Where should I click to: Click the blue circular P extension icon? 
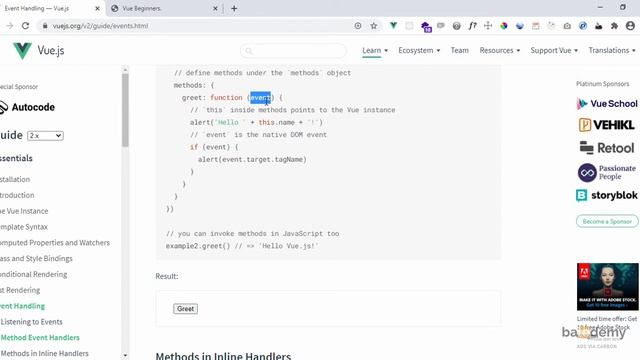click(583, 26)
